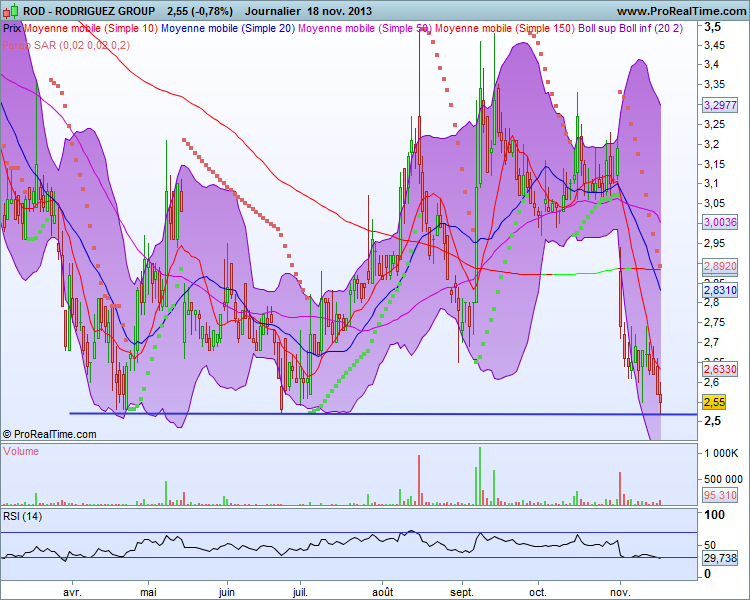The width and height of the screenshot is (750, 600).
Task: Click the 2,55 (-0,78%) quote text
Action: 200,11
